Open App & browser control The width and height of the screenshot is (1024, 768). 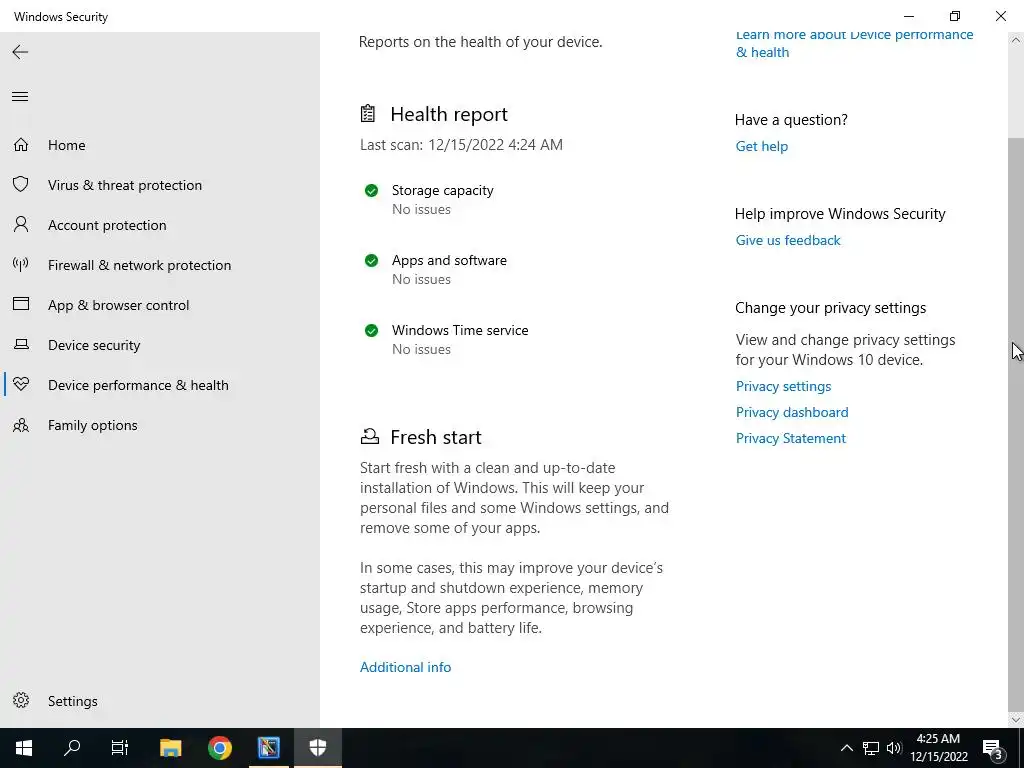[x=118, y=305]
